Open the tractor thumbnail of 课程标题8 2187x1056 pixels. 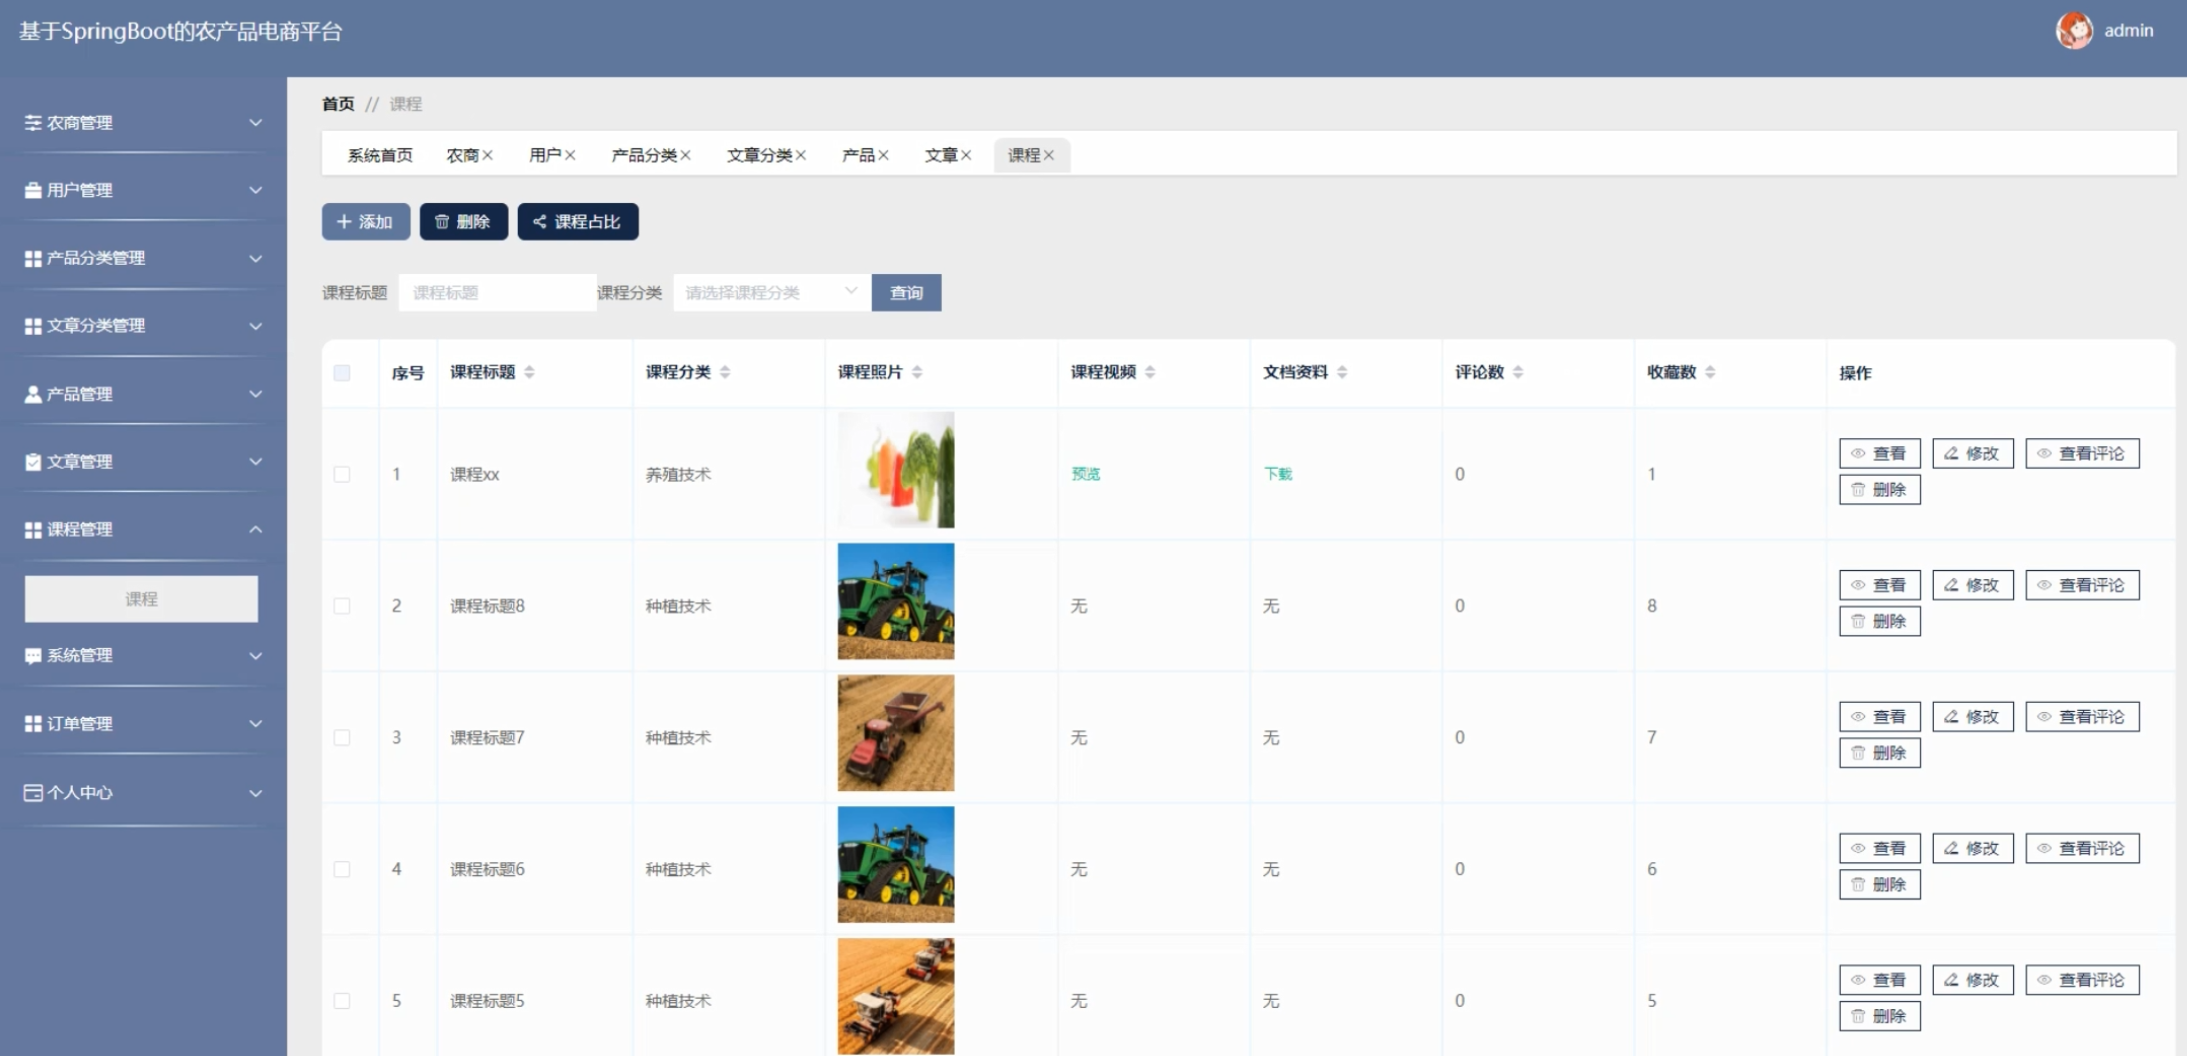click(x=895, y=601)
